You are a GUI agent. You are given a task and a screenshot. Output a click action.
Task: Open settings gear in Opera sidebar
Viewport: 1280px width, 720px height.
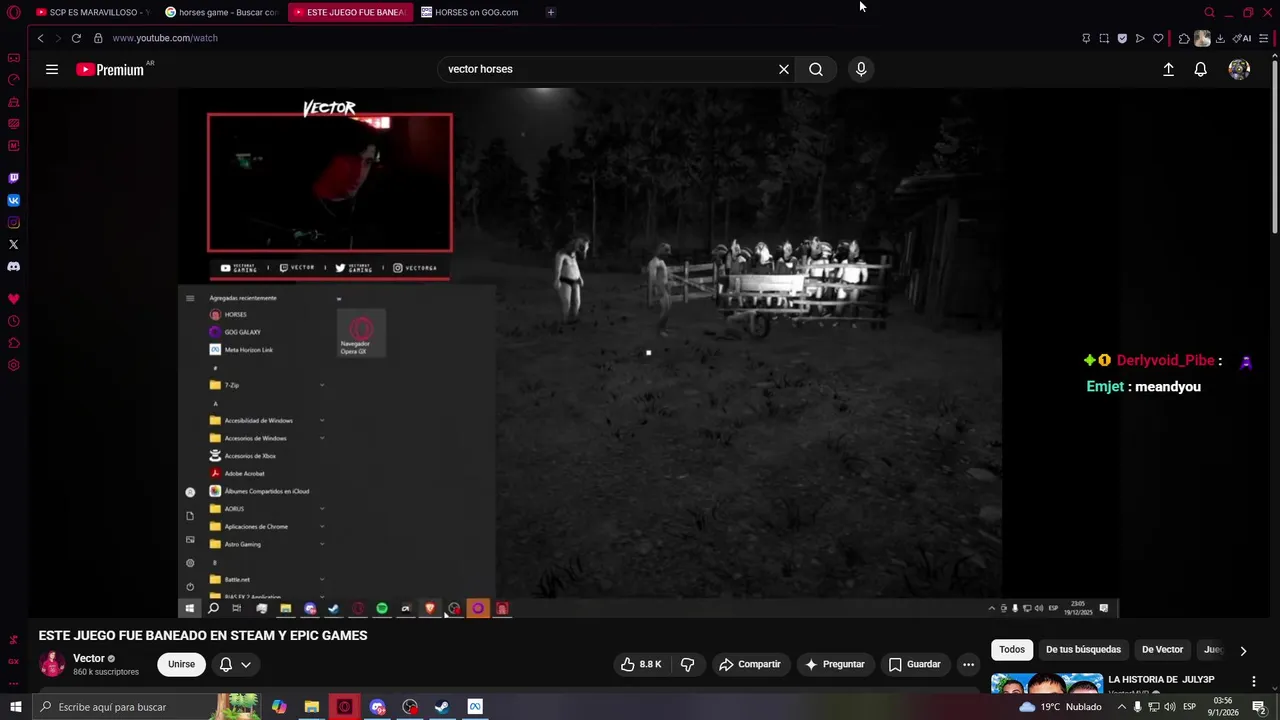tap(13, 365)
